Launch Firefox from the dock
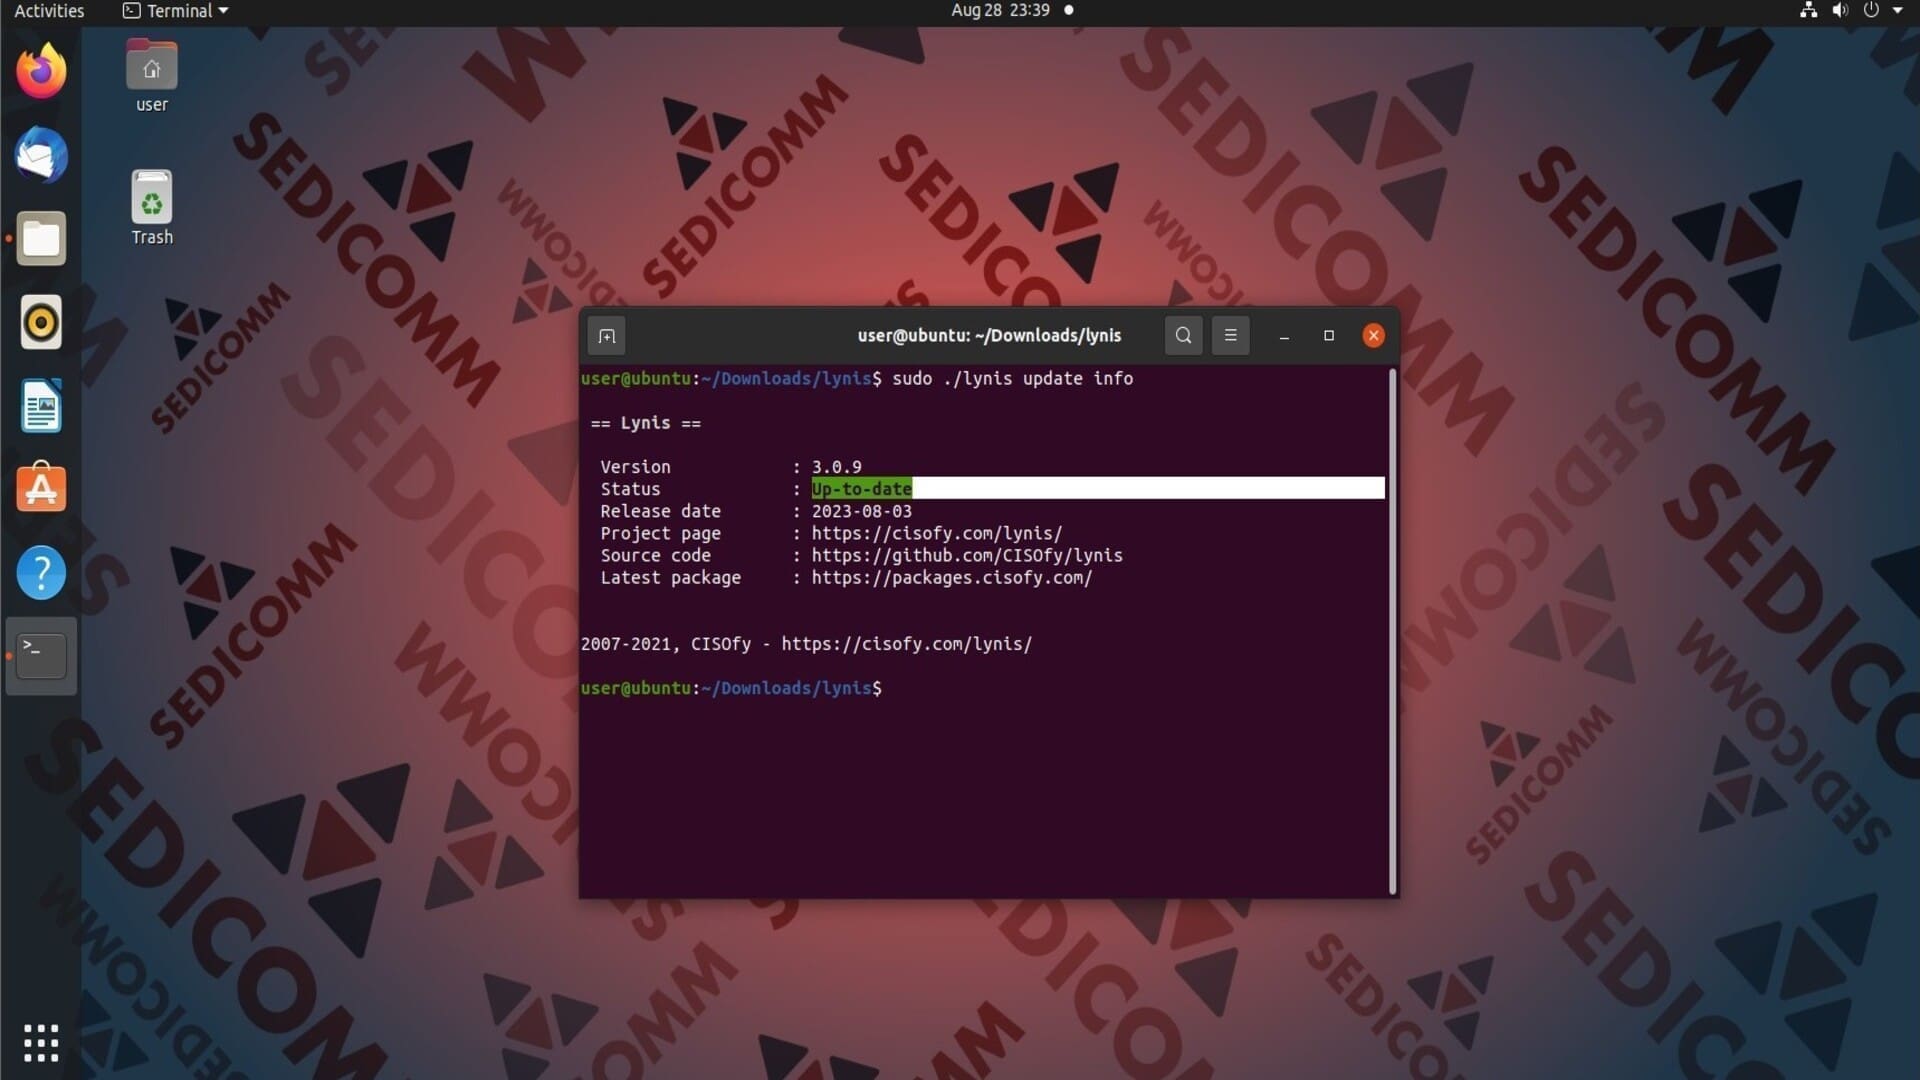Viewport: 1920px width, 1080px height. tap(41, 72)
